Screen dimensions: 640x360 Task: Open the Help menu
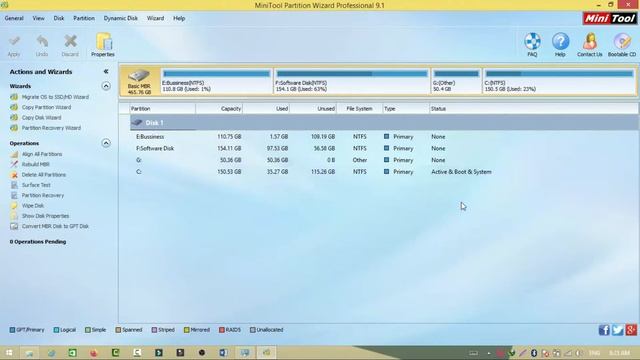pos(179,18)
